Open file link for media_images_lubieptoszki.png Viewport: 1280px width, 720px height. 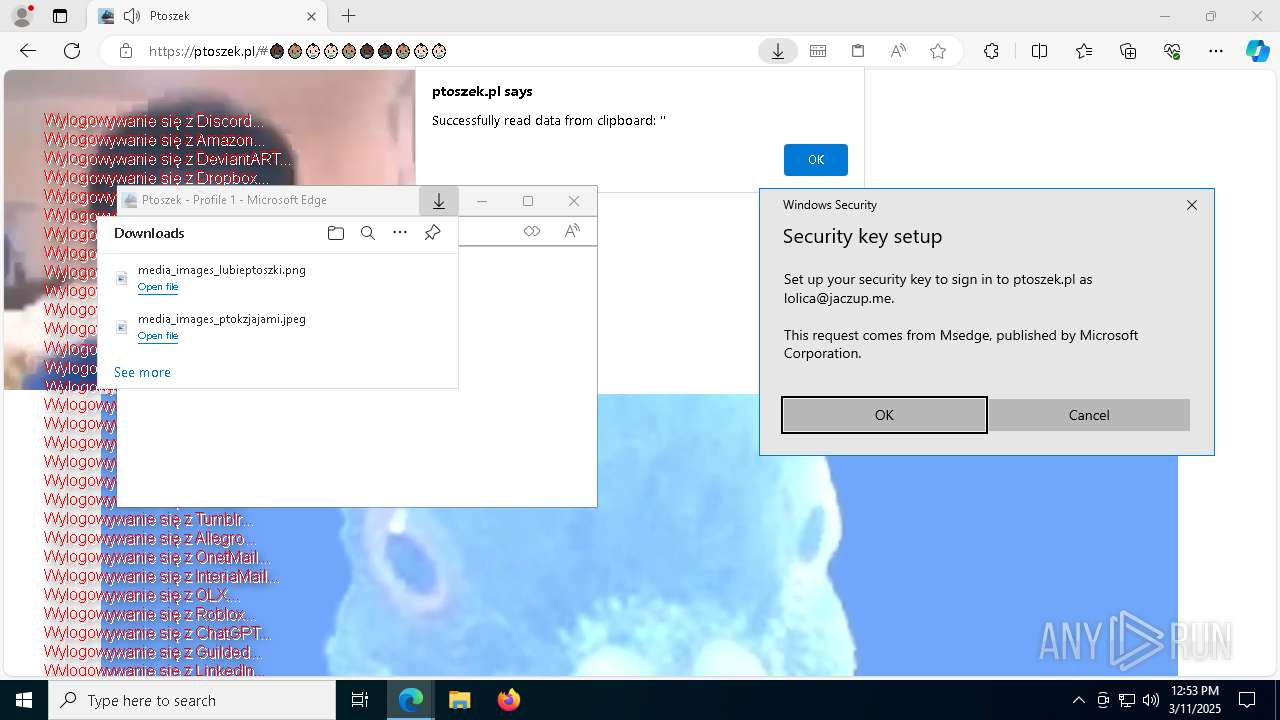[x=158, y=287]
